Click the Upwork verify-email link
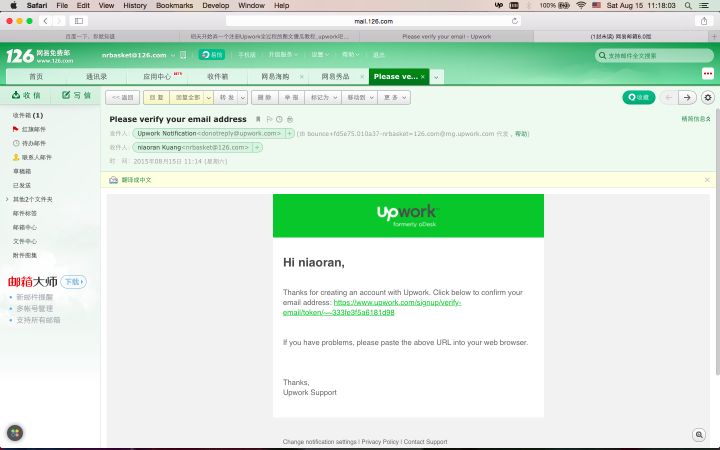 click(x=372, y=307)
